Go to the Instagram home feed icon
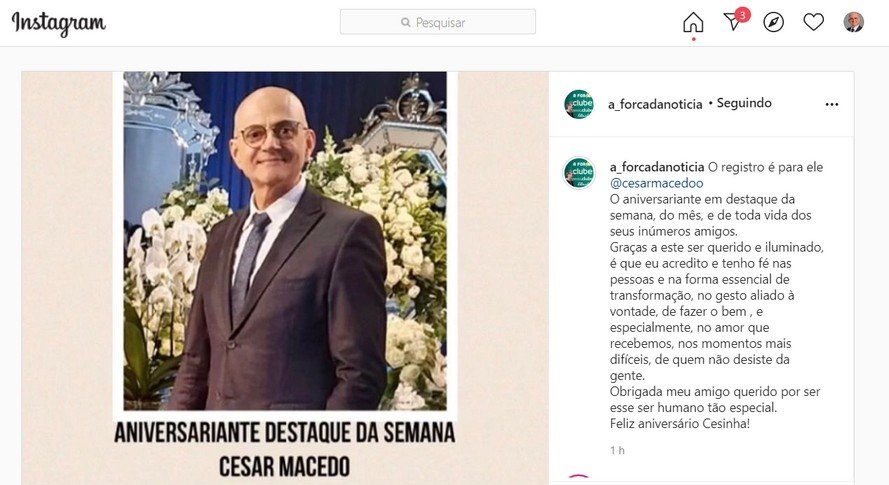 tap(693, 23)
